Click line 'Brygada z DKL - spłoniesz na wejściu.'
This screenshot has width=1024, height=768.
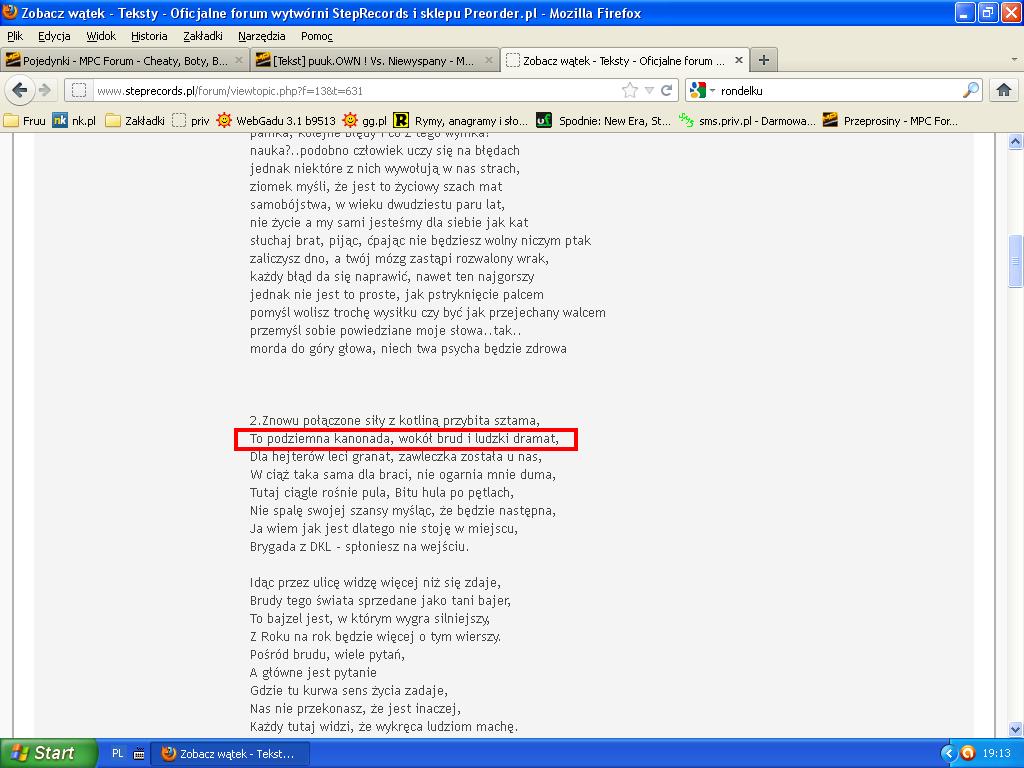tap(359, 546)
